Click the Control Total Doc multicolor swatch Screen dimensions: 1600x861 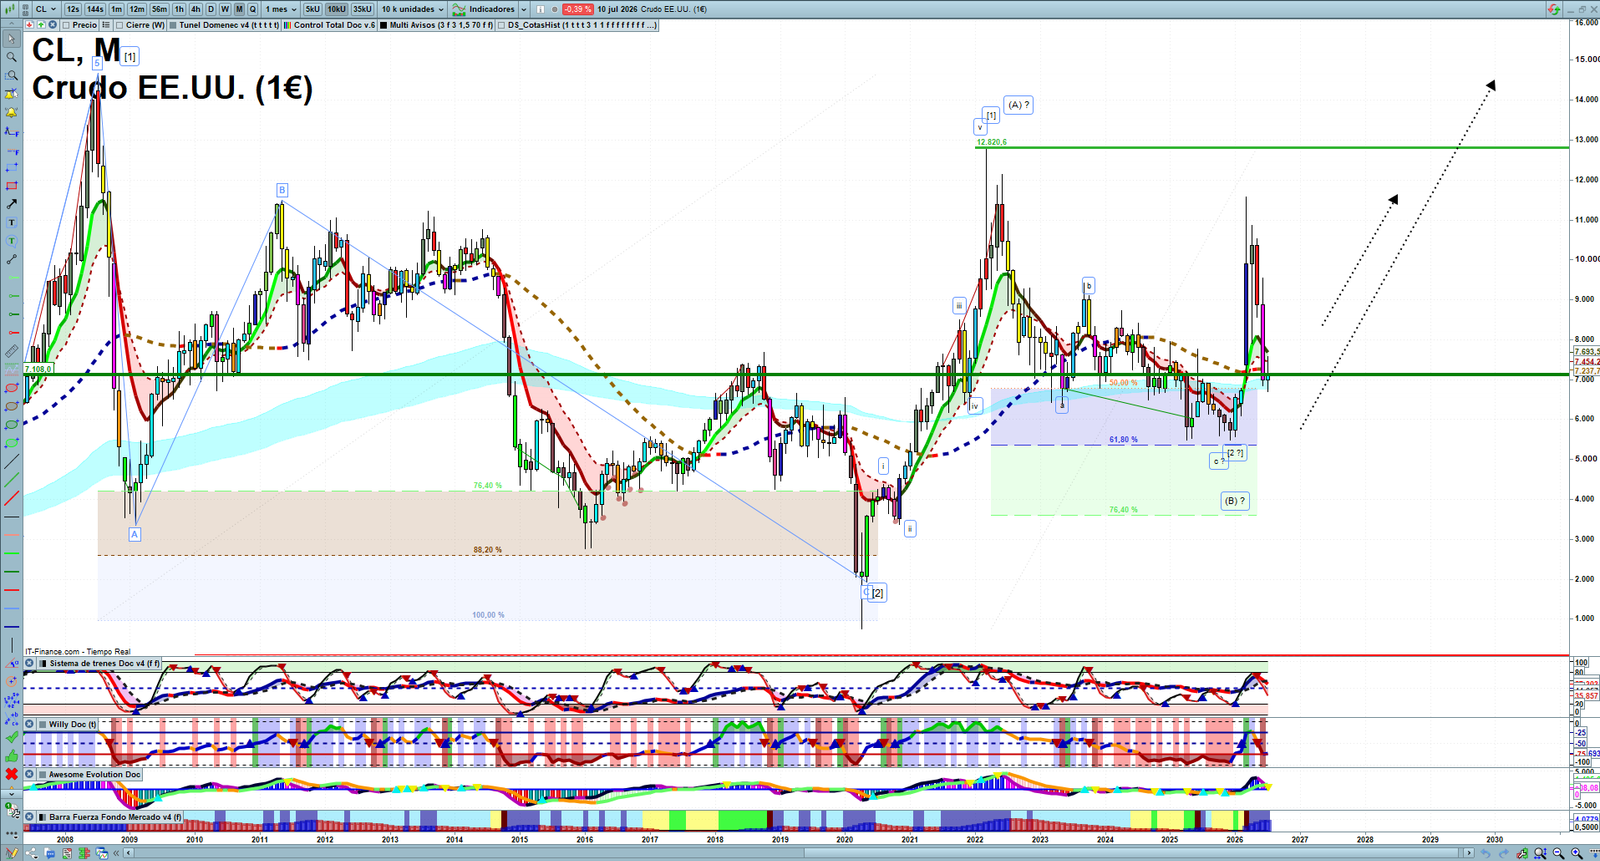coord(288,25)
